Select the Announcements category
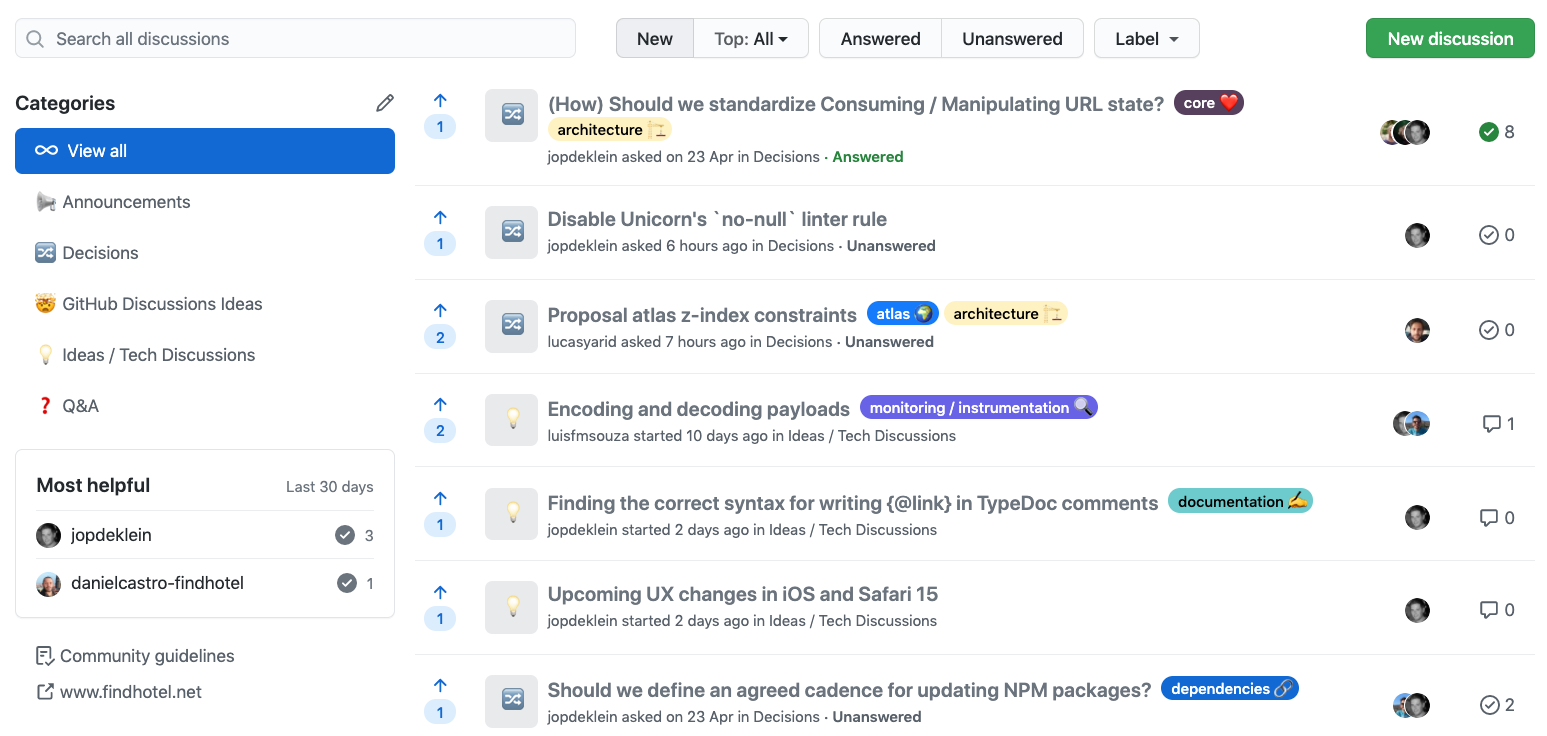 (x=126, y=202)
